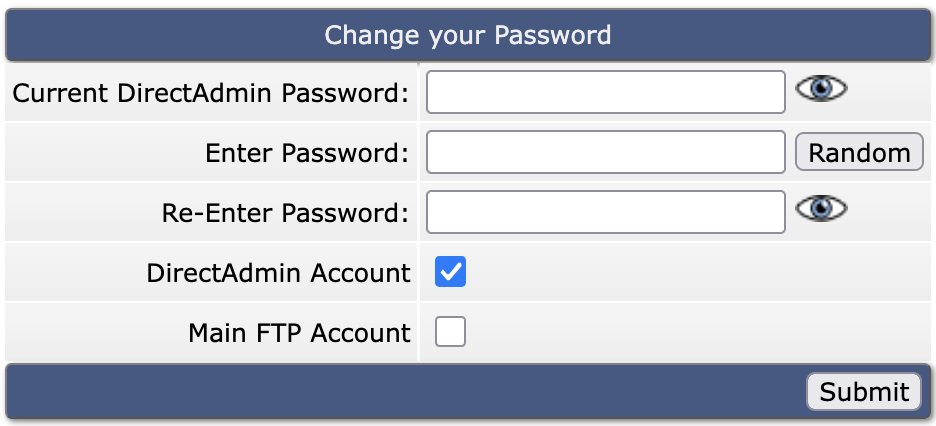Toggle the checked box for DirectAdmin Account
The width and height of the screenshot is (936, 426).
[450, 272]
